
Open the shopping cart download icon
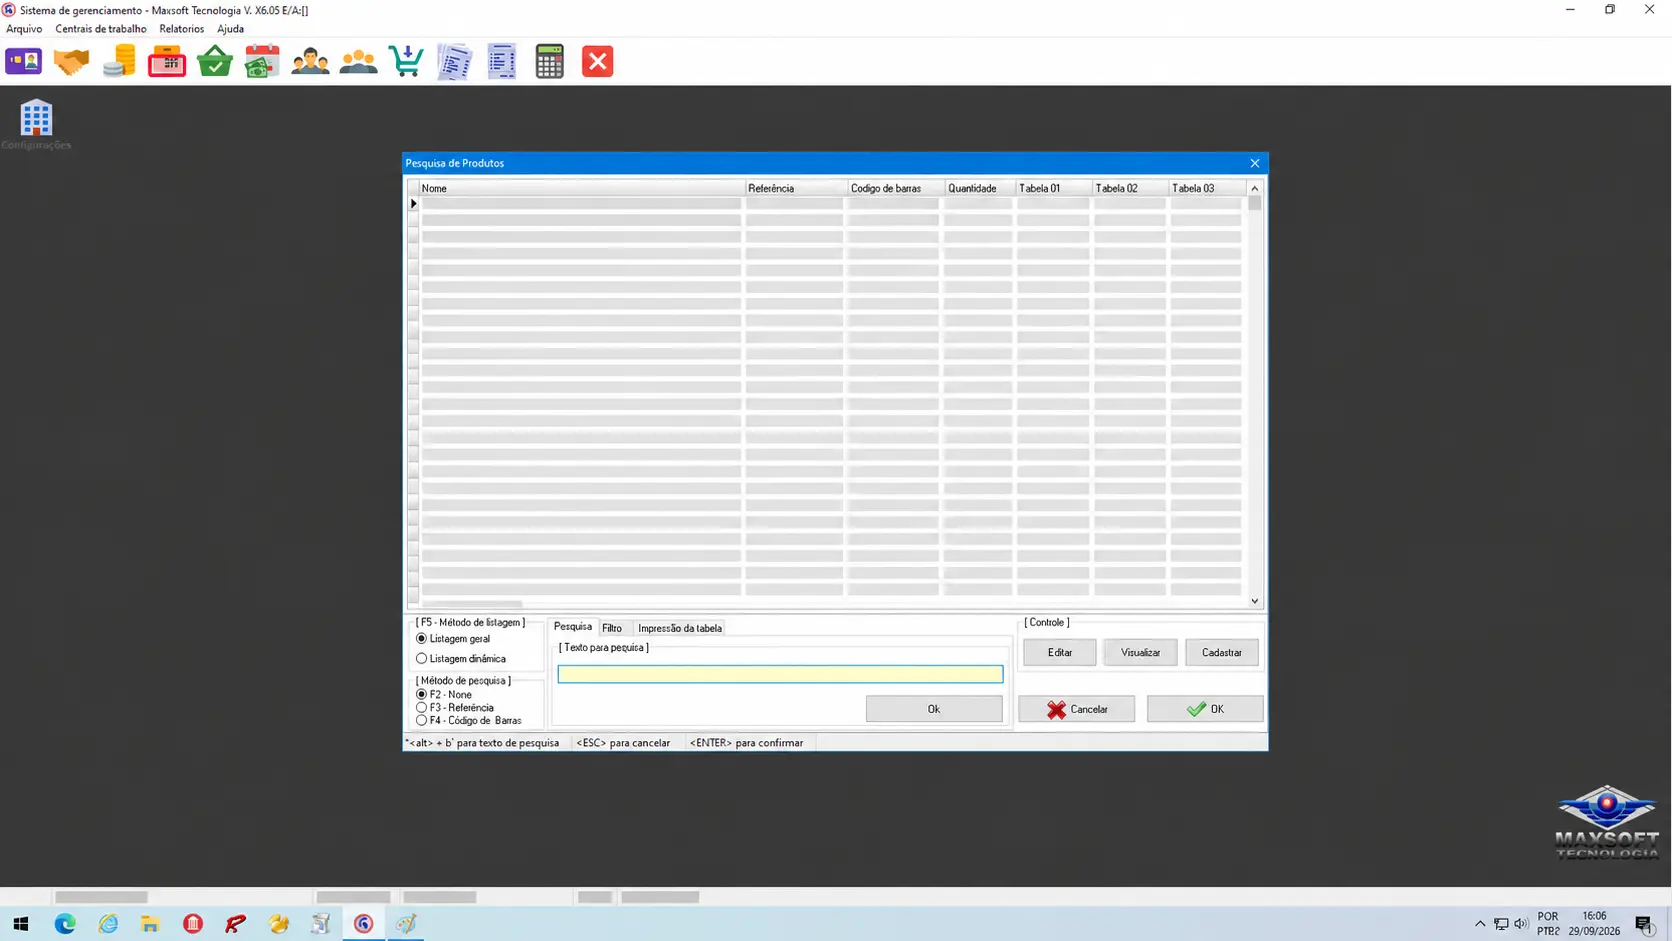click(406, 62)
